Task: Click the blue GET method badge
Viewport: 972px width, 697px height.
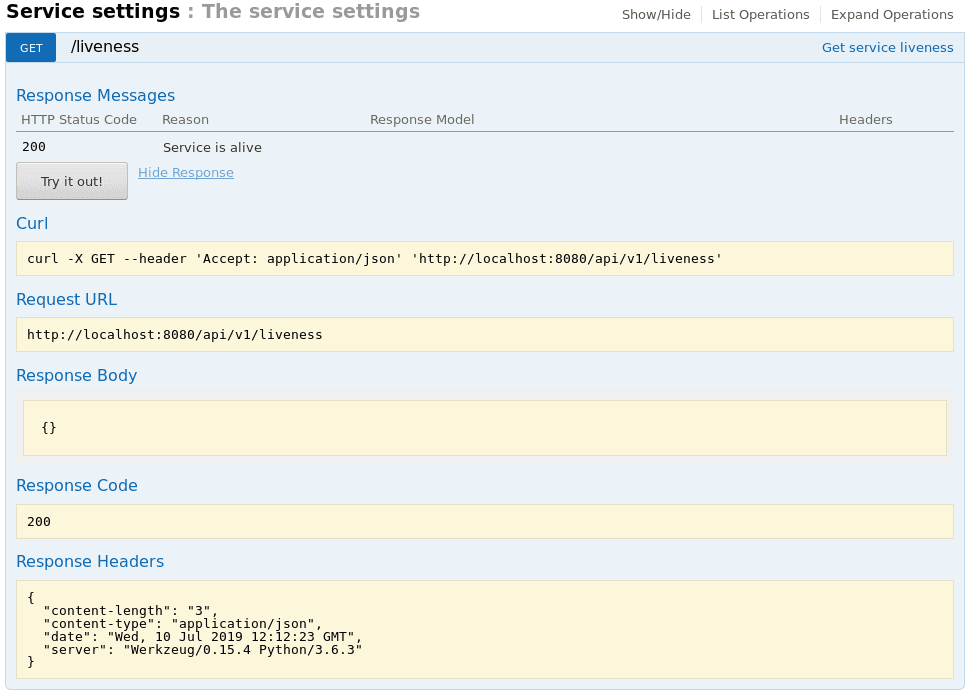Action: [x=31, y=48]
